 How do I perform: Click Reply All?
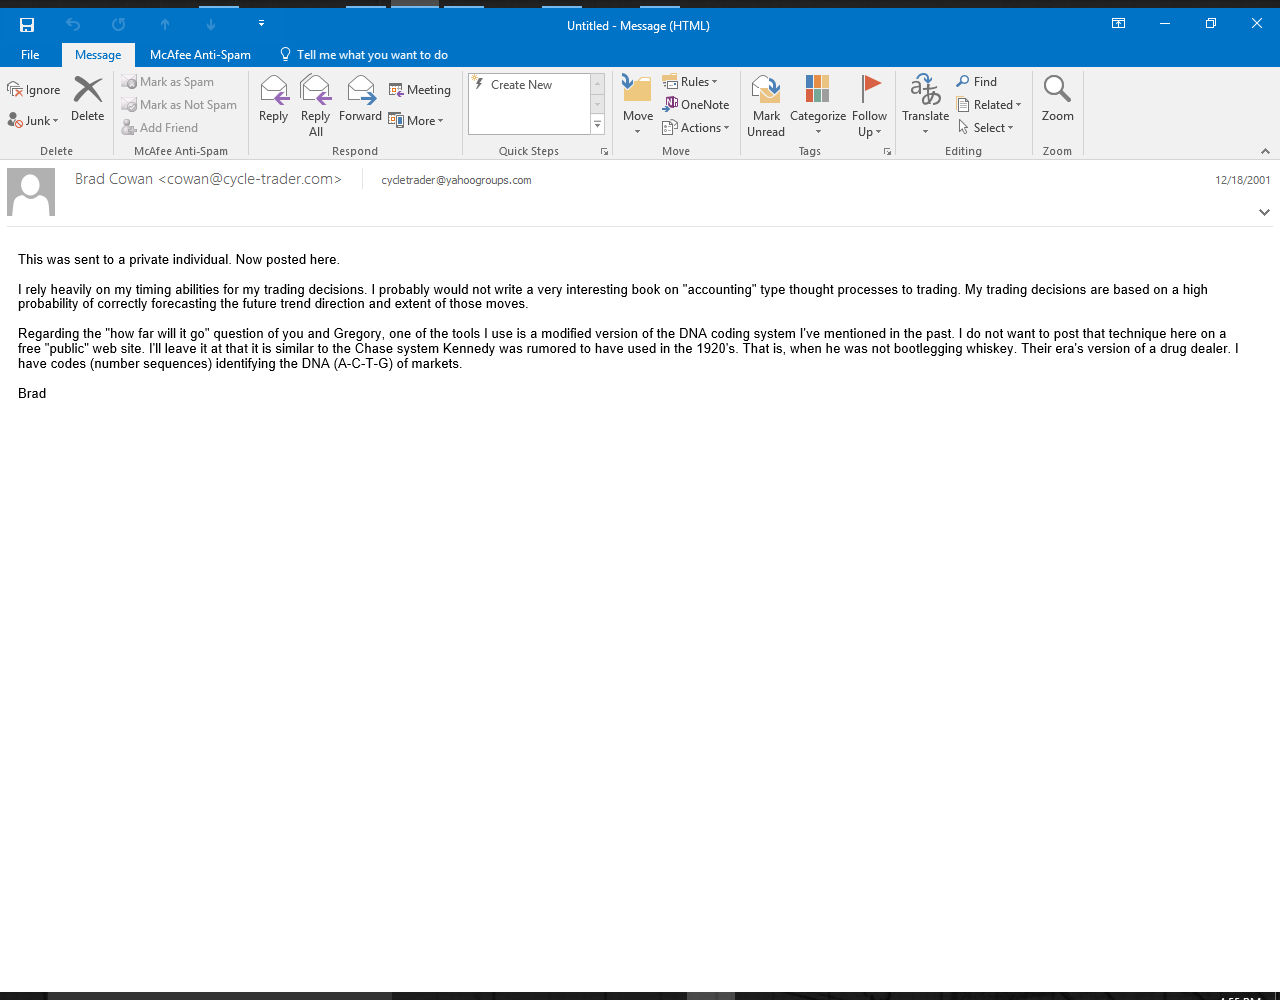pos(315,106)
